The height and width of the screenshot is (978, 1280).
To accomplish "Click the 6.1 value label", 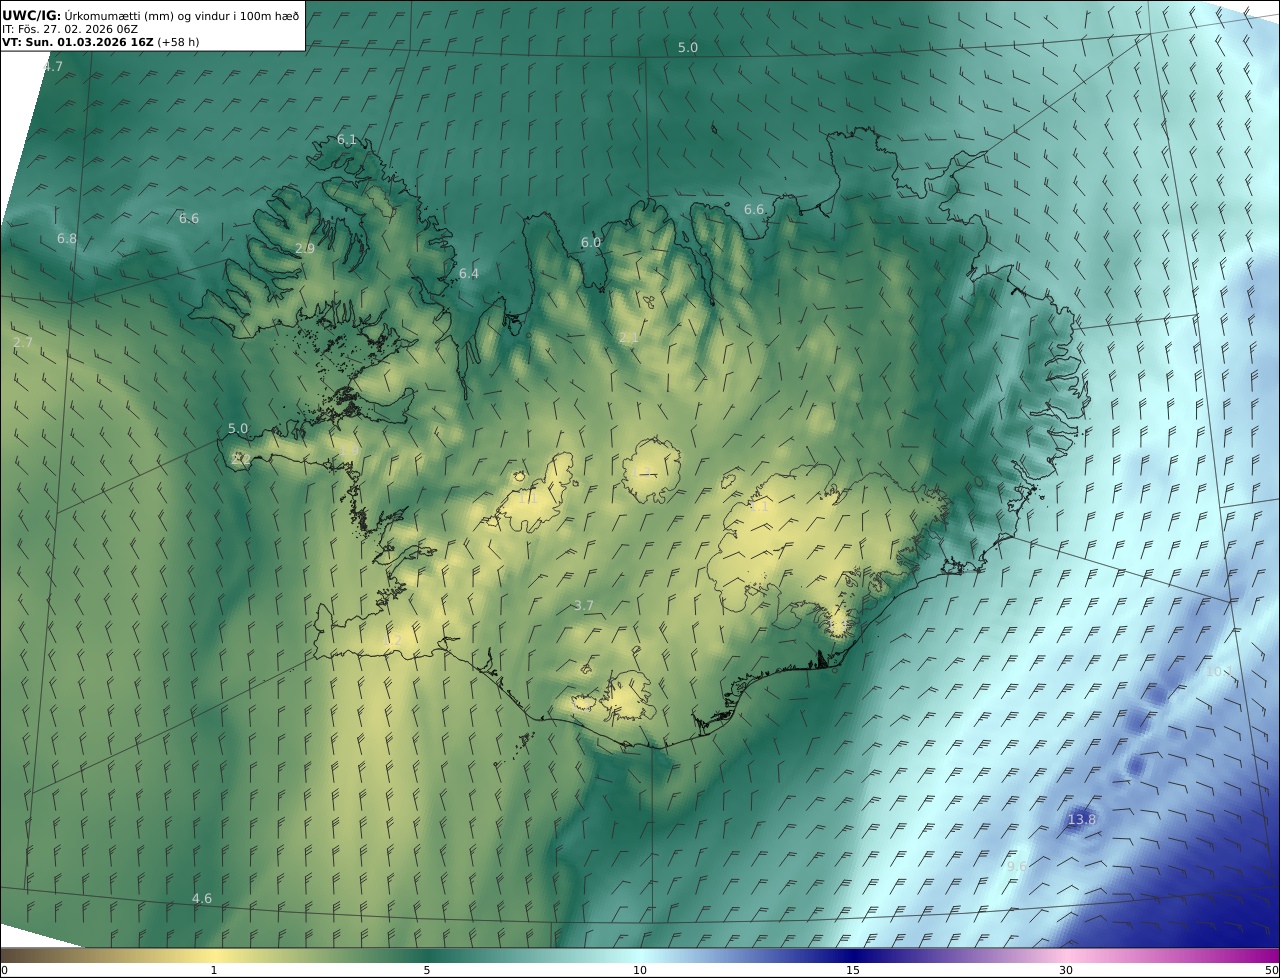I will 347,140.
